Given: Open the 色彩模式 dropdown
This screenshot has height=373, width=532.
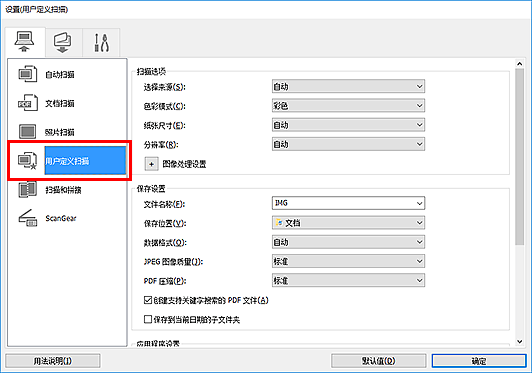Looking at the screenshot, I should pos(348,106).
